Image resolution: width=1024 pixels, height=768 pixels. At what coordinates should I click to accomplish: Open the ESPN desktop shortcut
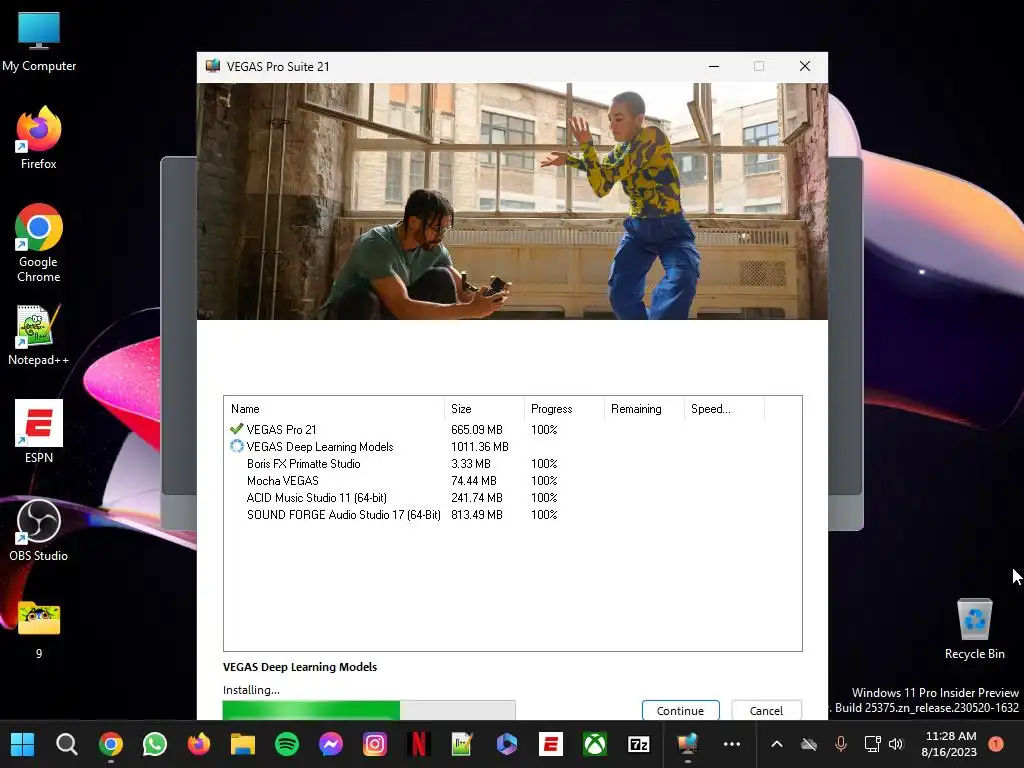[x=39, y=432]
